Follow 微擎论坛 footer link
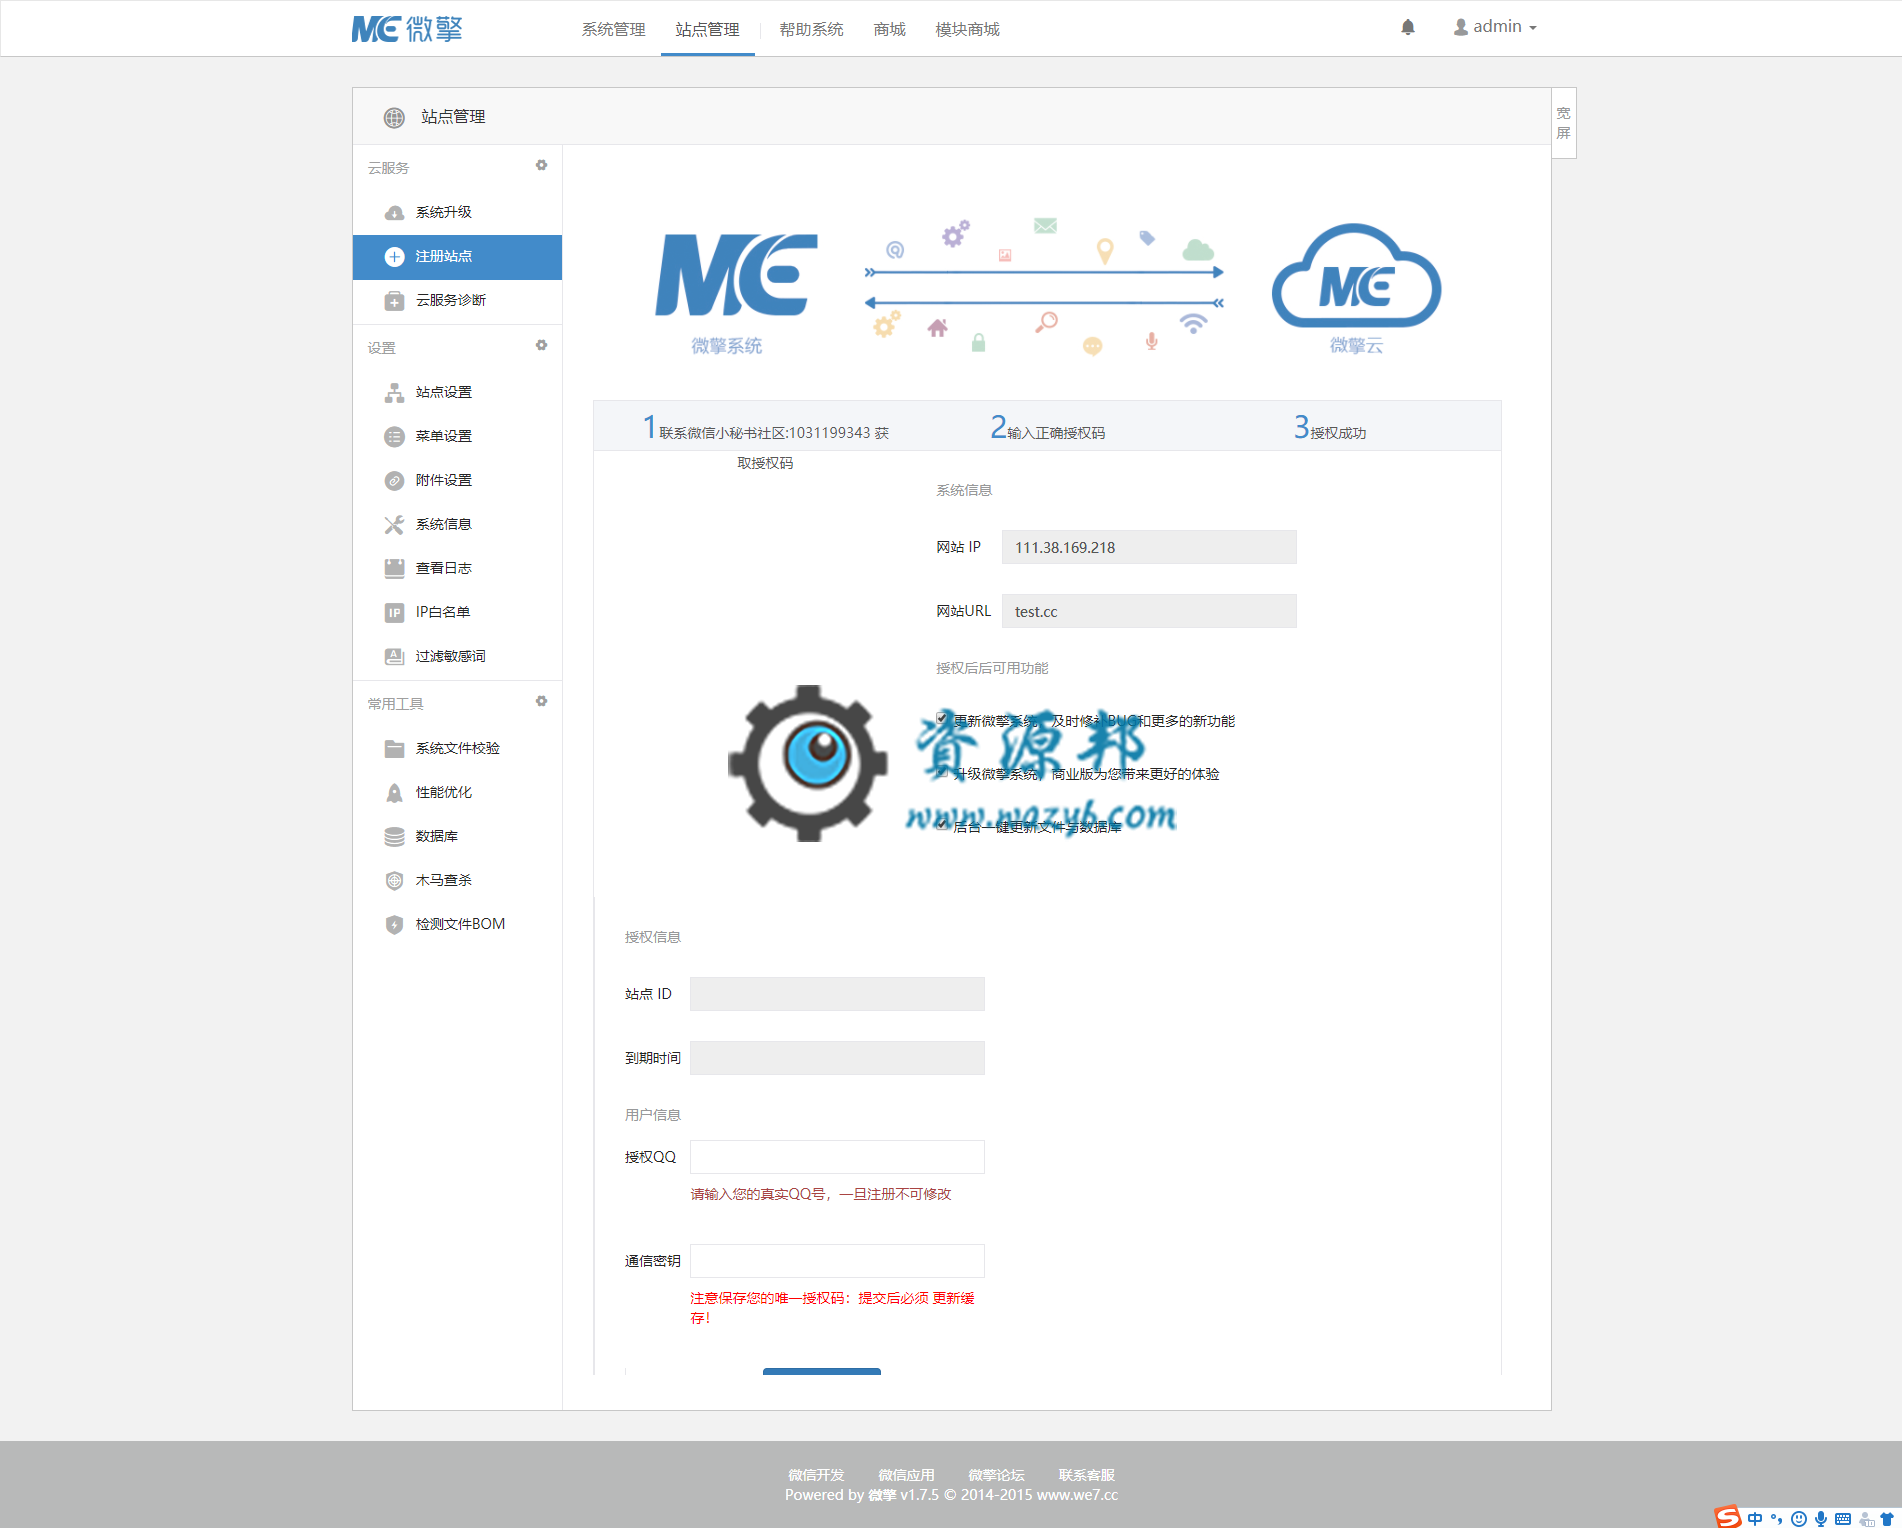This screenshot has height=1528, width=1902. tap(996, 1475)
